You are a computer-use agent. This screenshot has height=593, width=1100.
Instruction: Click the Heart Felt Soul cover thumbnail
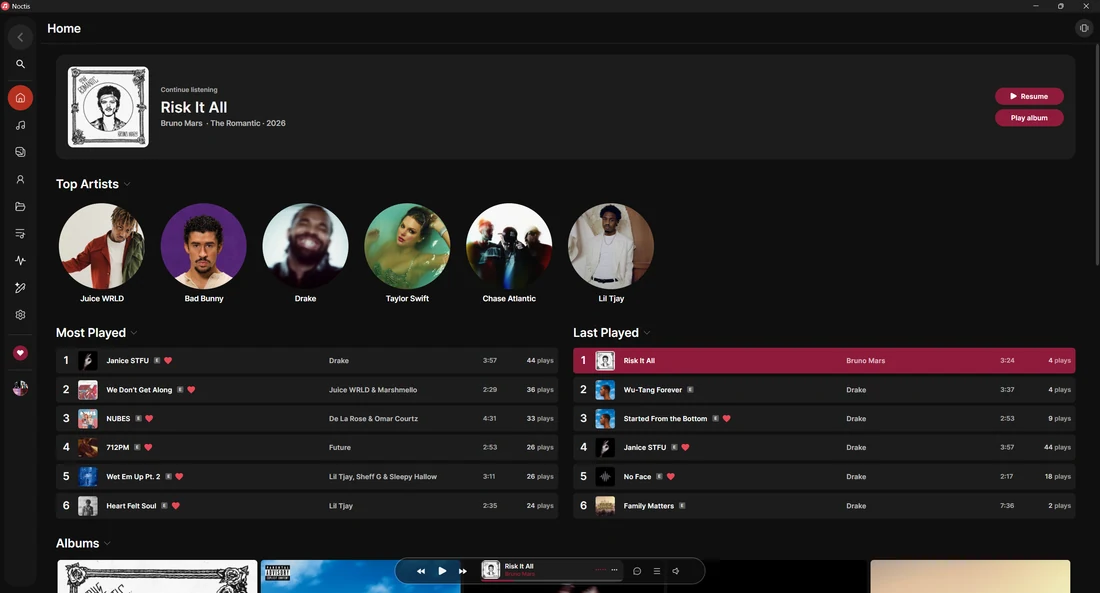click(88, 506)
